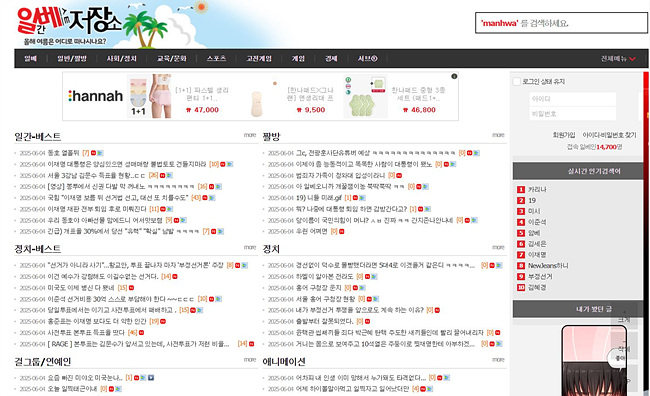Click the 내가 봤던 글 panel header
This screenshot has width=650, height=396.
coord(578,309)
